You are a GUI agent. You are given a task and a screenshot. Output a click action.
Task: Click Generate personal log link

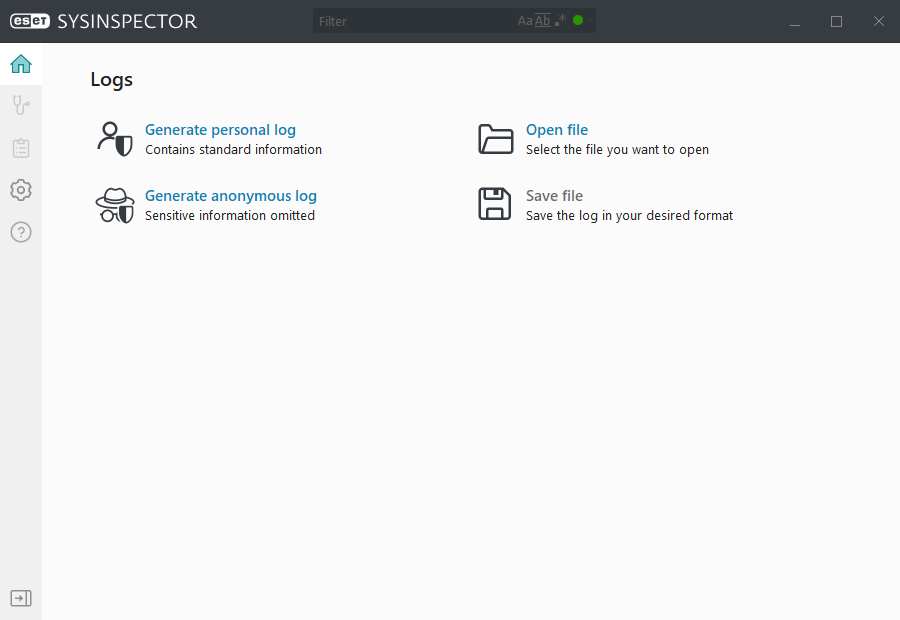tap(220, 130)
